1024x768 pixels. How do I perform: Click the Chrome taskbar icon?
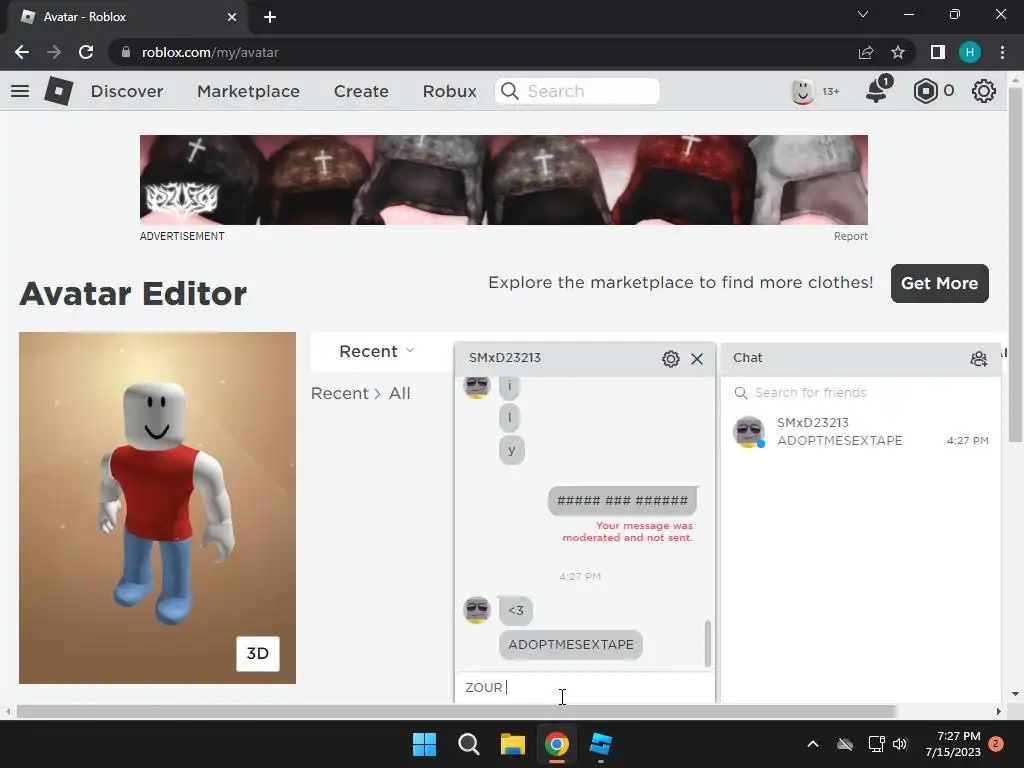click(x=557, y=744)
